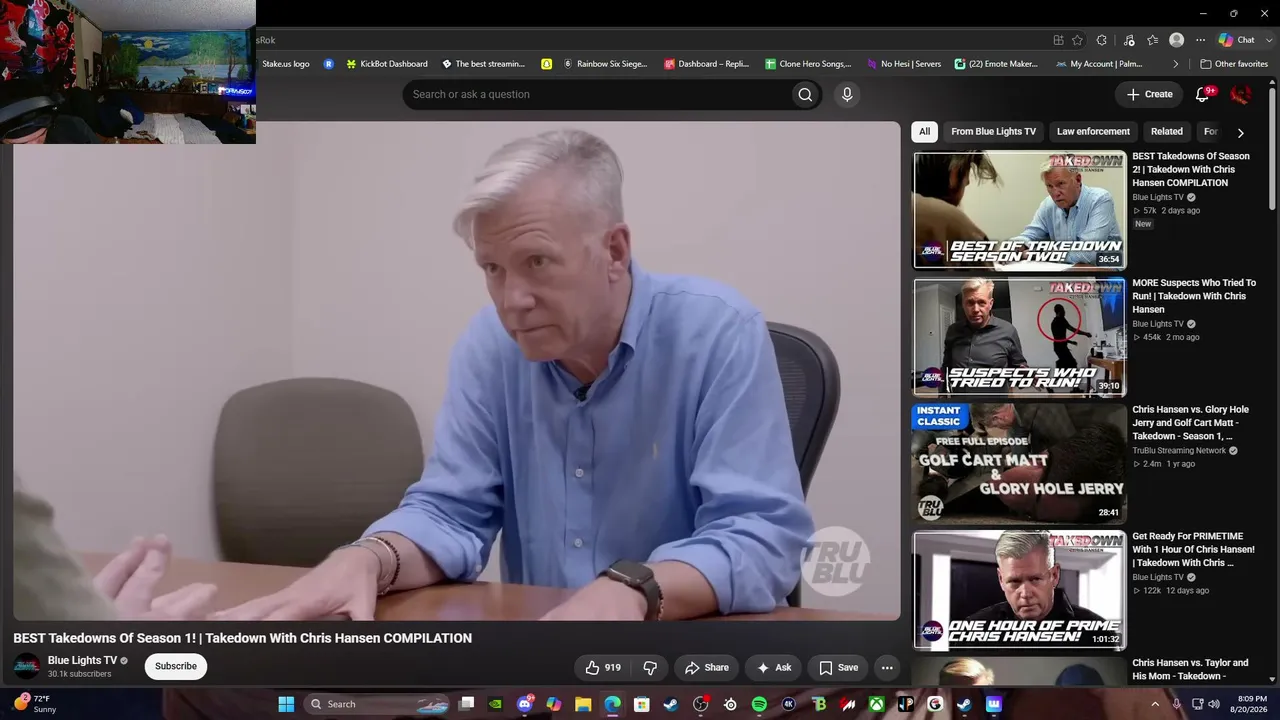The height and width of the screenshot is (720, 1280).
Task: Select the From Blue Lights TV chip
Action: click(x=994, y=131)
